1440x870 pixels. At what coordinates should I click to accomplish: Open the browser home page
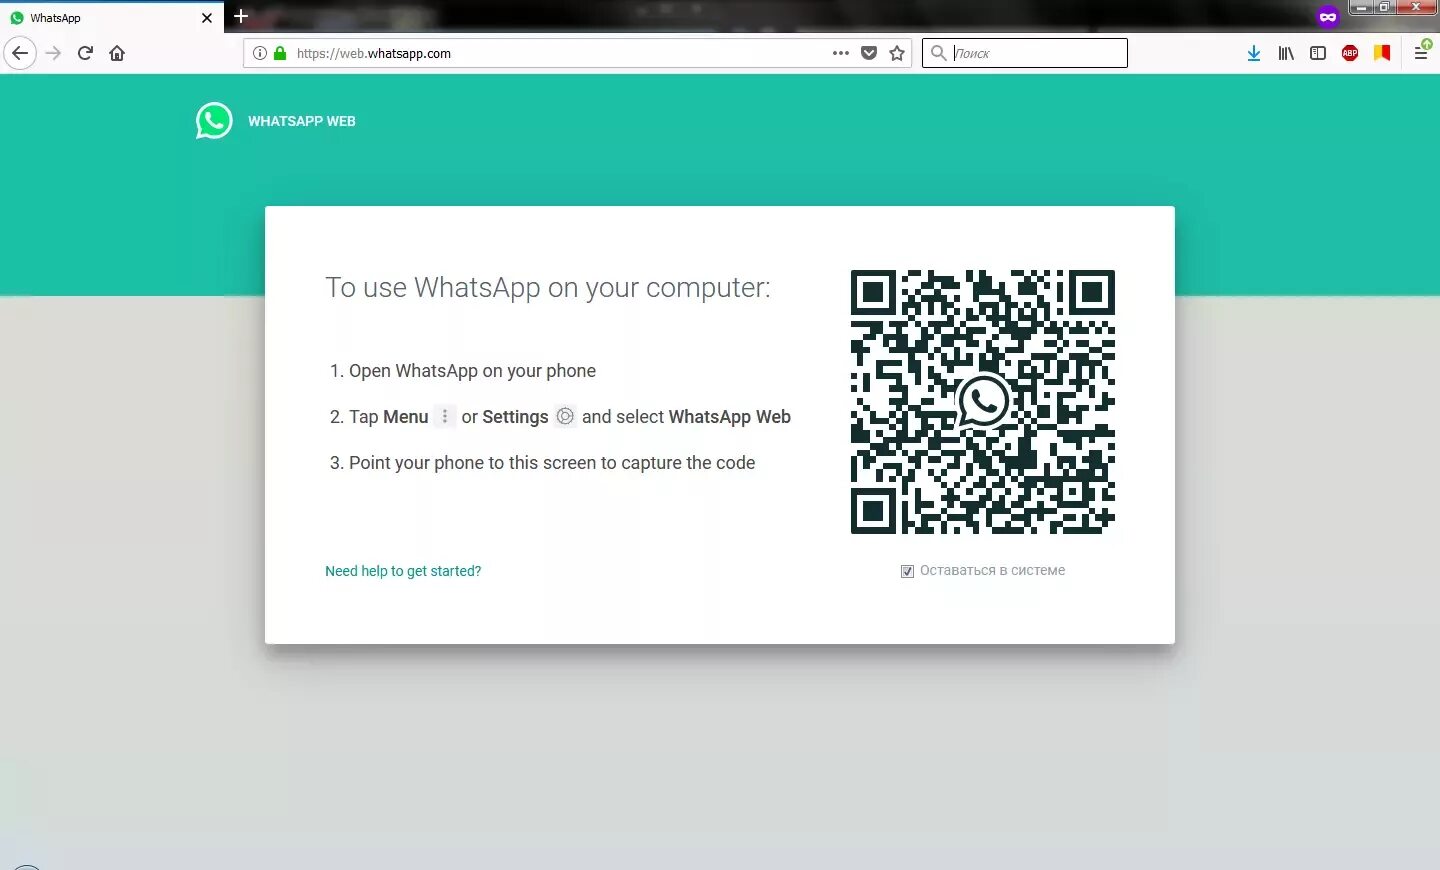pos(117,53)
